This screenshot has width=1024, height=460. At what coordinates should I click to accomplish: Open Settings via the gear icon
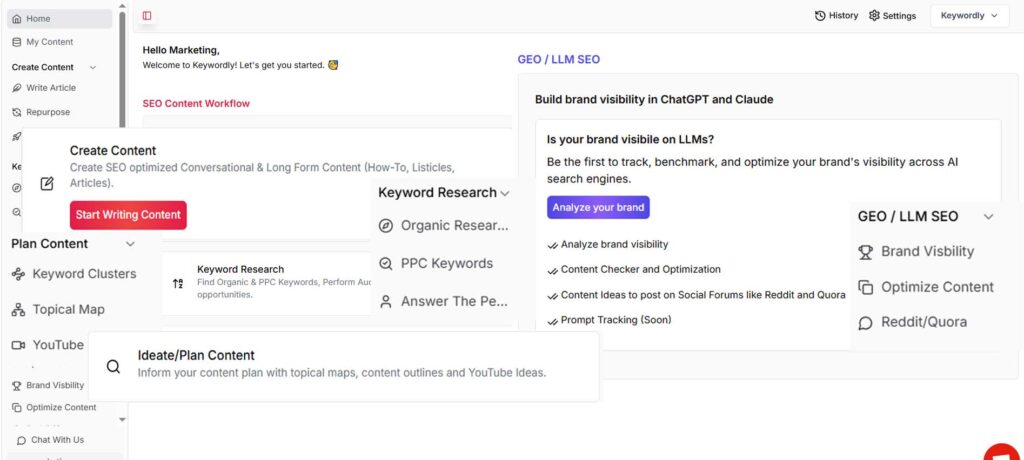click(874, 16)
